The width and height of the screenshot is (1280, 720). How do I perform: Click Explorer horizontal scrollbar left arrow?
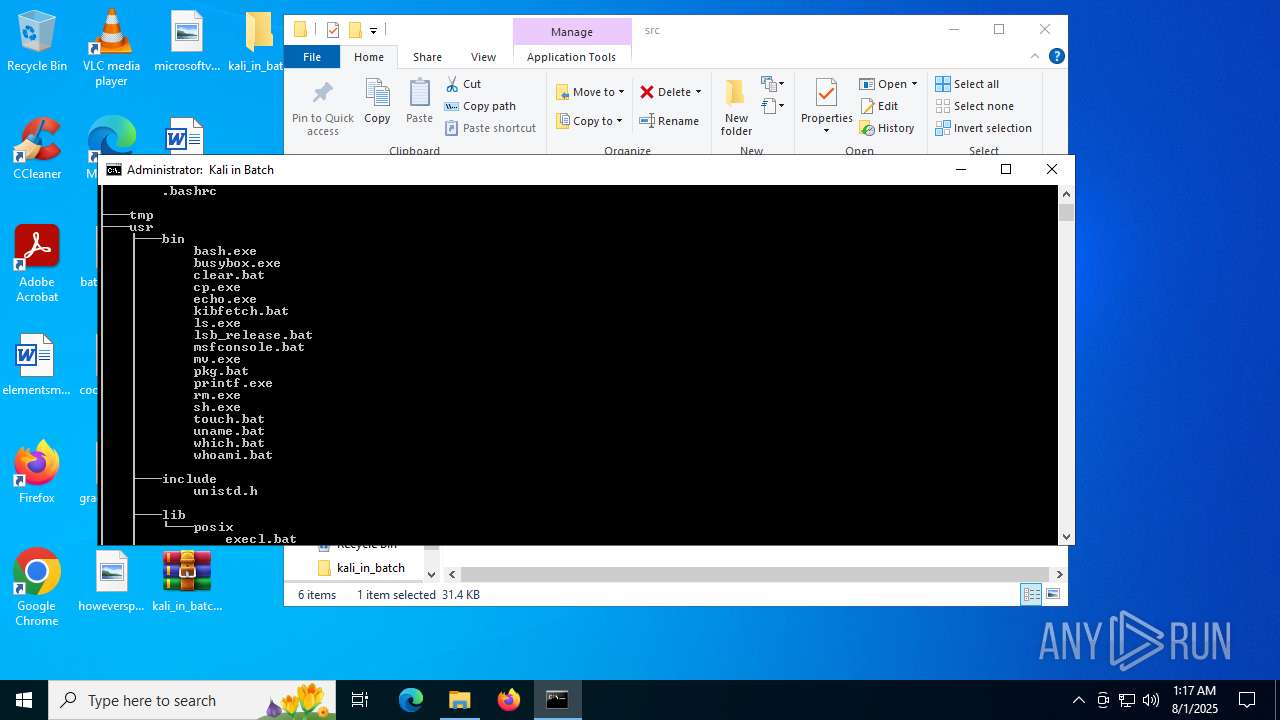tap(452, 574)
